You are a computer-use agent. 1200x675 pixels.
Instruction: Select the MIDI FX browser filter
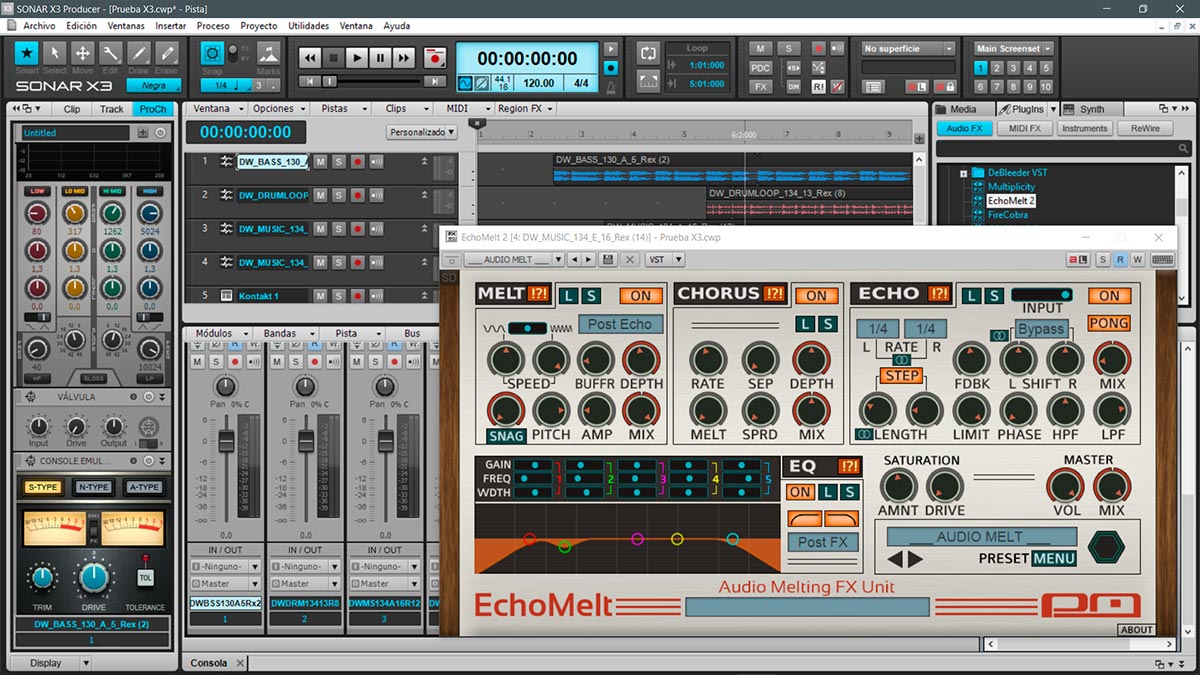[1025, 128]
